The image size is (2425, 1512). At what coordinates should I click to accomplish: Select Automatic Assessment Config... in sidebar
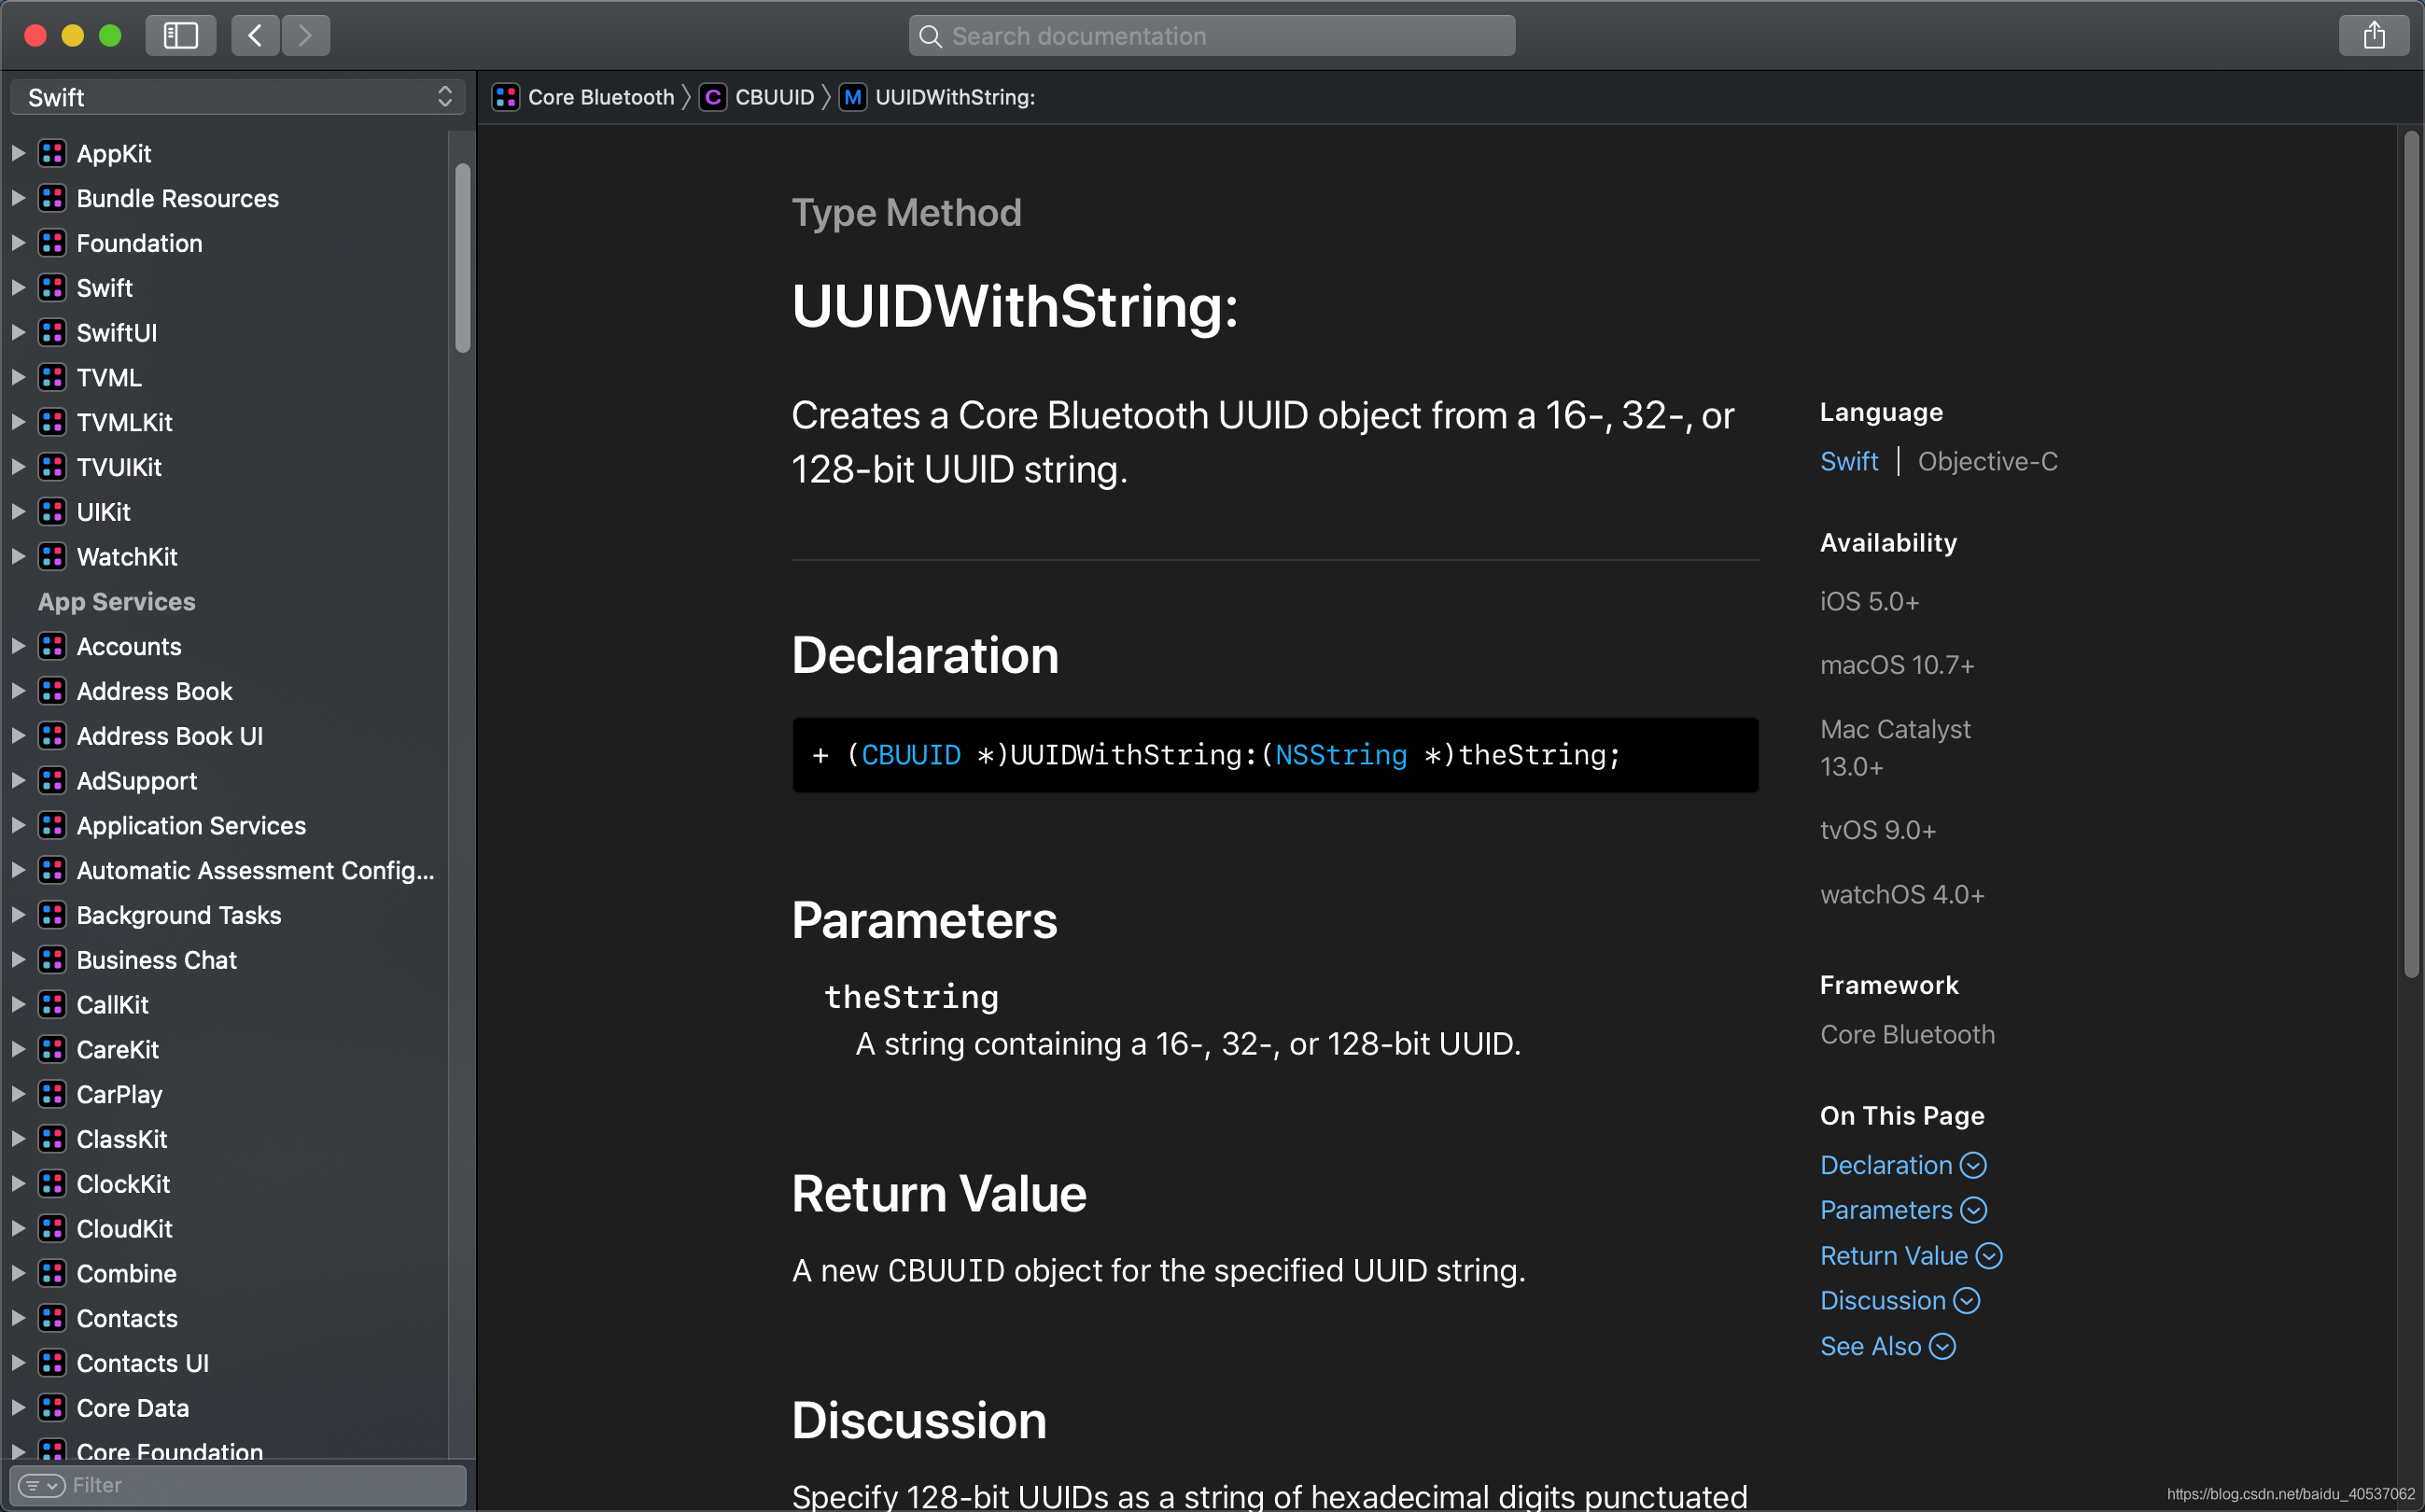(x=255, y=870)
